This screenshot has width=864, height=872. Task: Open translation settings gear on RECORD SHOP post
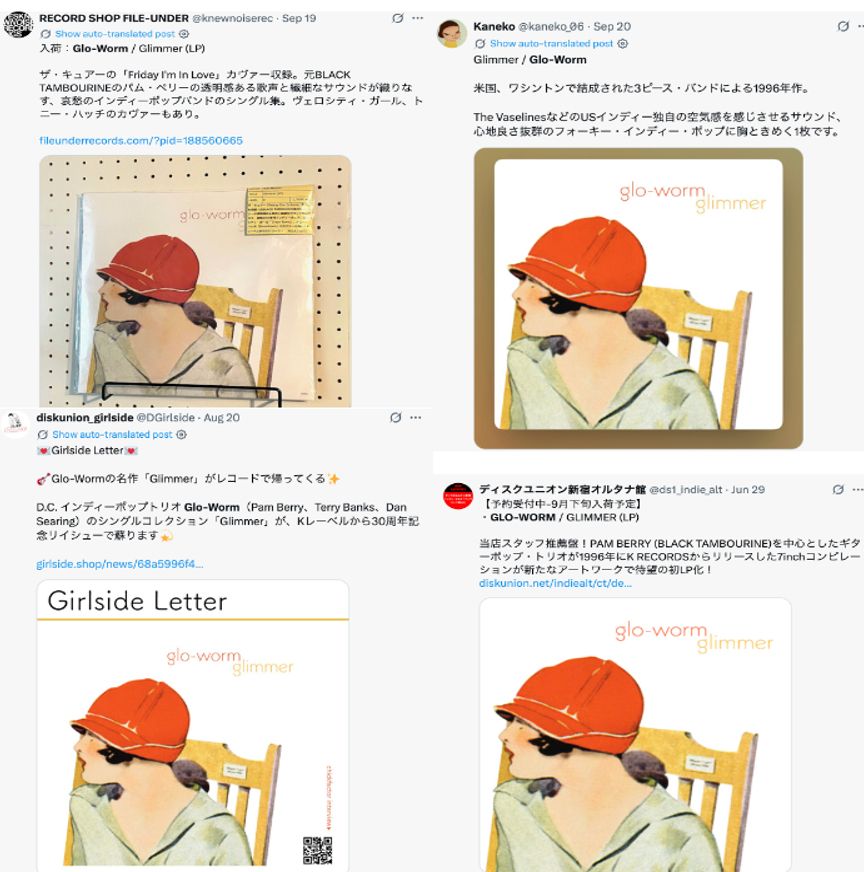click(184, 34)
